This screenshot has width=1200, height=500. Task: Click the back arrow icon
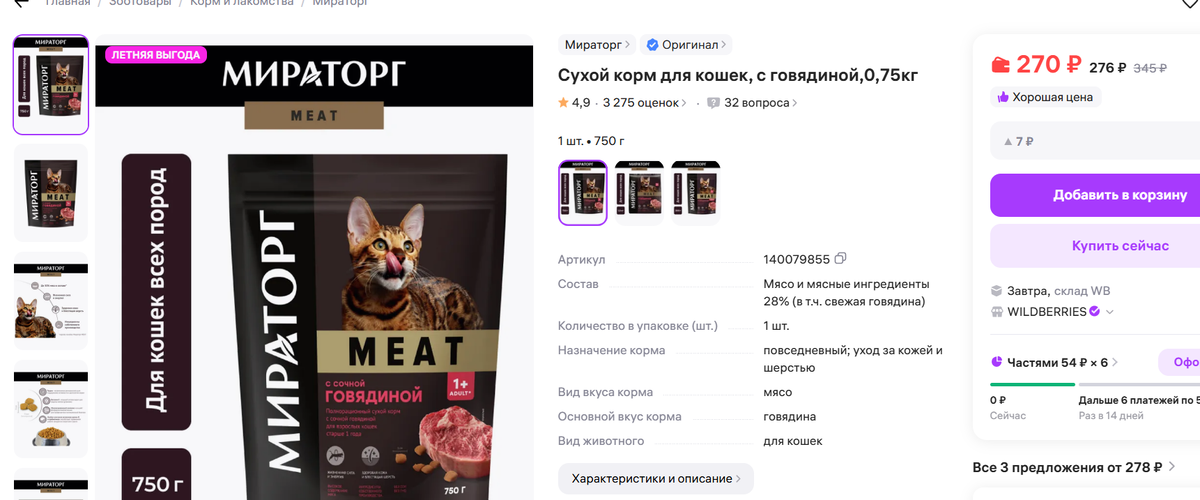click(20, 3)
